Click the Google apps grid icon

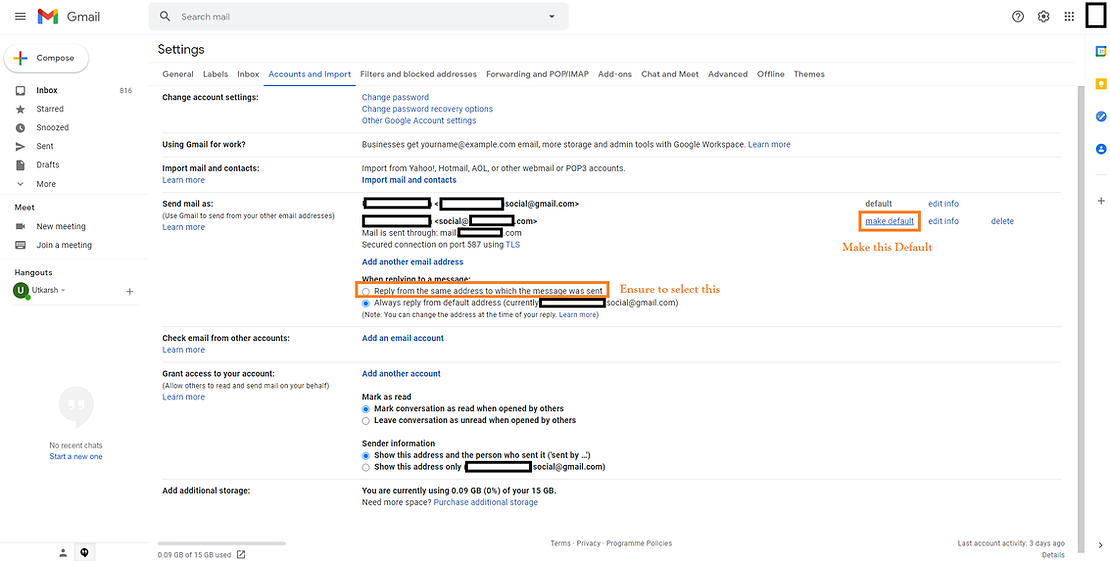pos(1069,17)
